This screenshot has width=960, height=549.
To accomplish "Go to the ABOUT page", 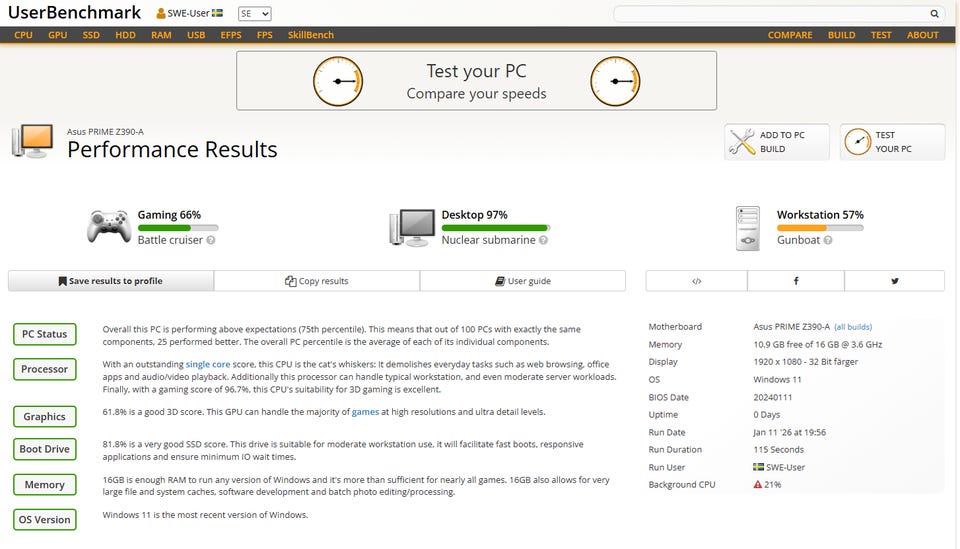I will (923, 35).
